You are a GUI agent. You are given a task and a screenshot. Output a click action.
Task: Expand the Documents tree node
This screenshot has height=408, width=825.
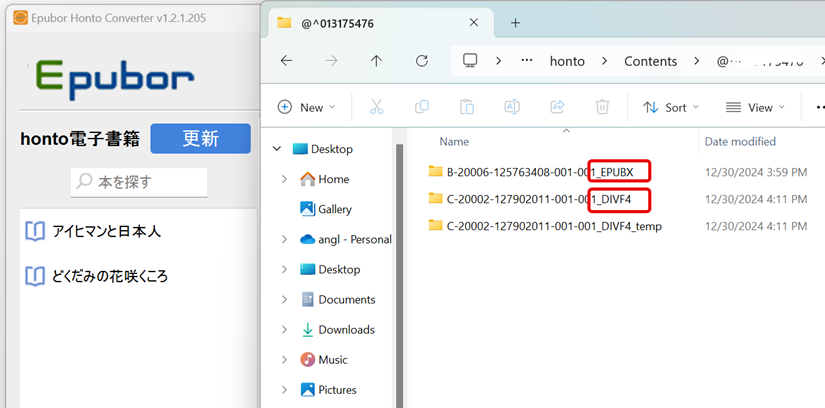pos(285,300)
